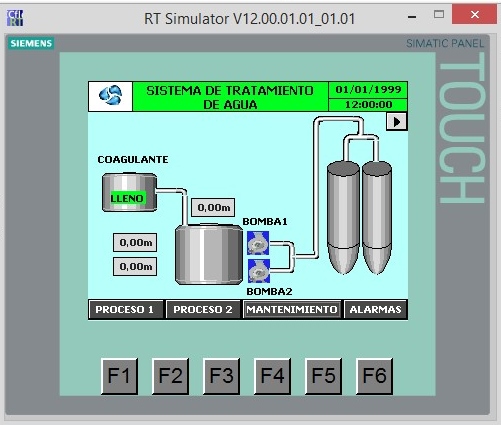Click the 0,00m field above the tank
Screen dimensions: 501x425
coord(213,208)
